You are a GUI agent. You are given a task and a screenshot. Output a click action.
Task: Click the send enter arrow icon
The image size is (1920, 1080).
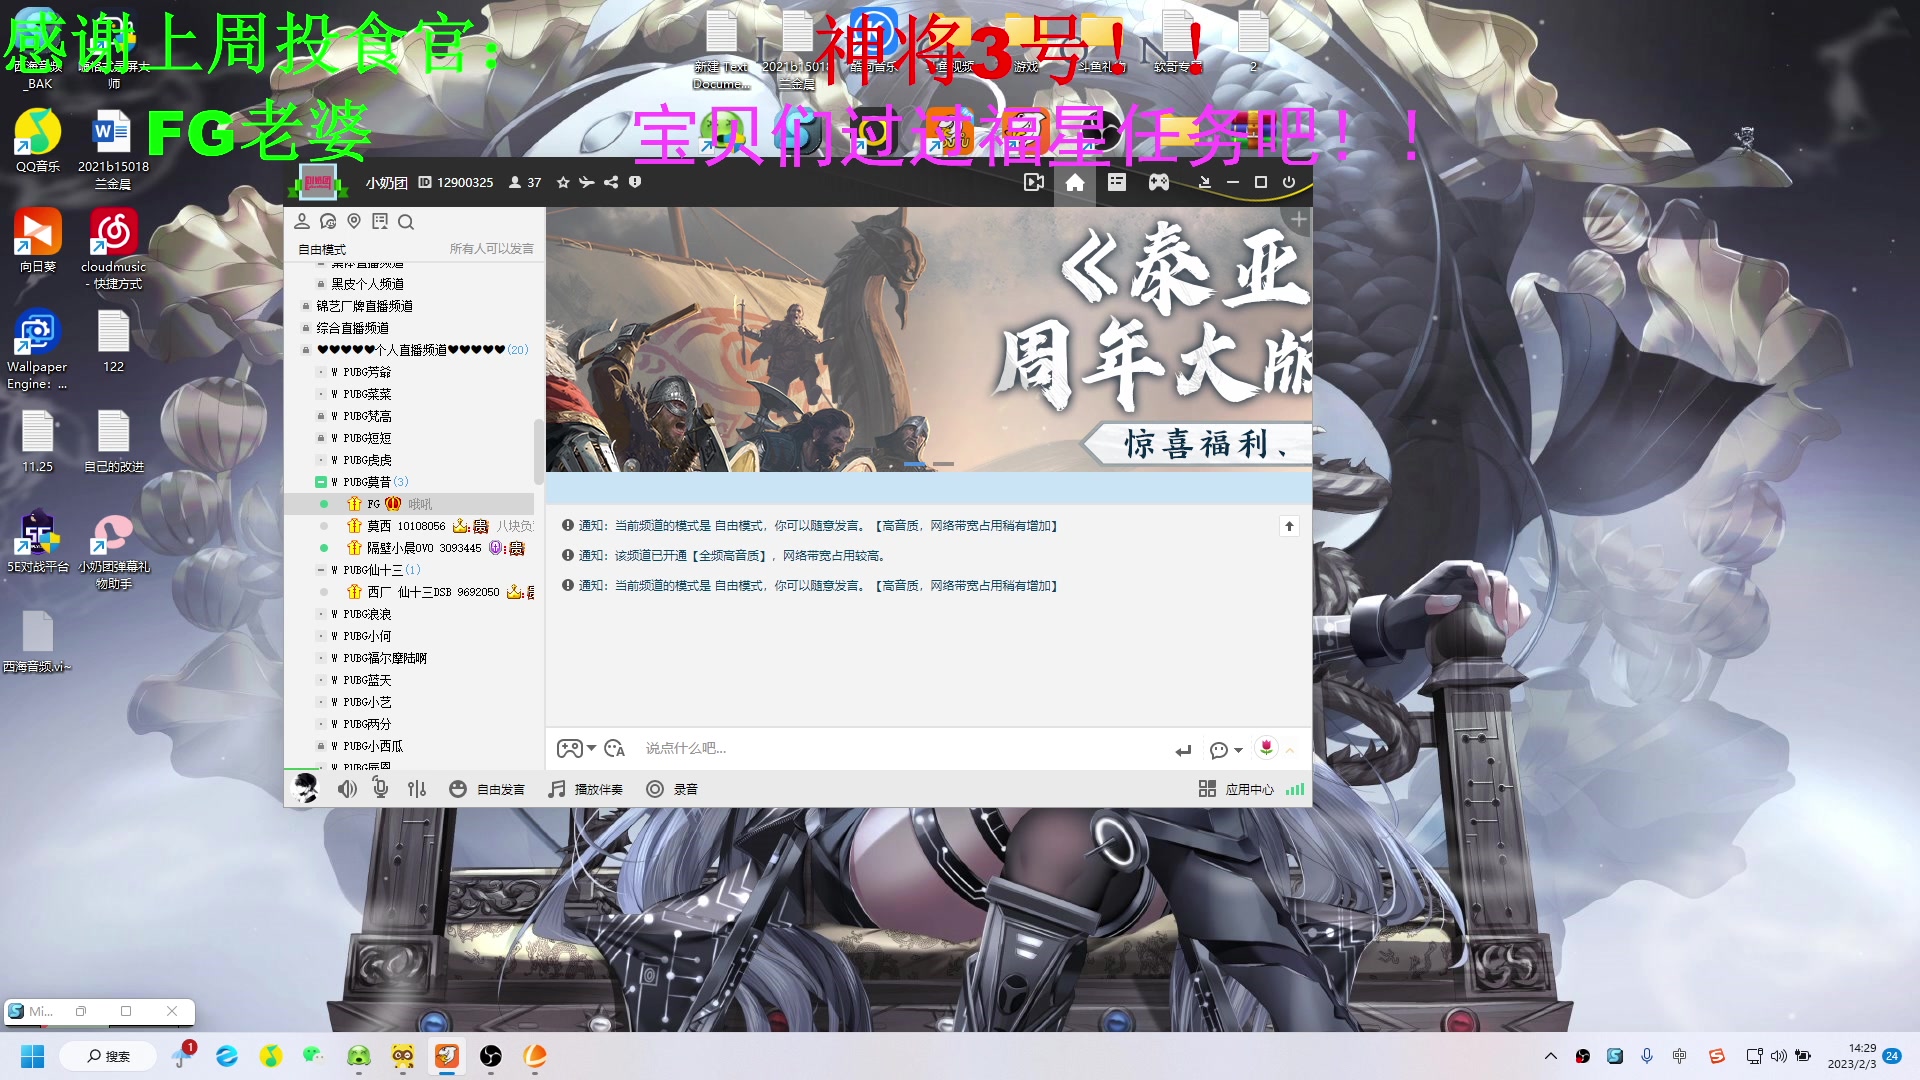tap(1183, 750)
